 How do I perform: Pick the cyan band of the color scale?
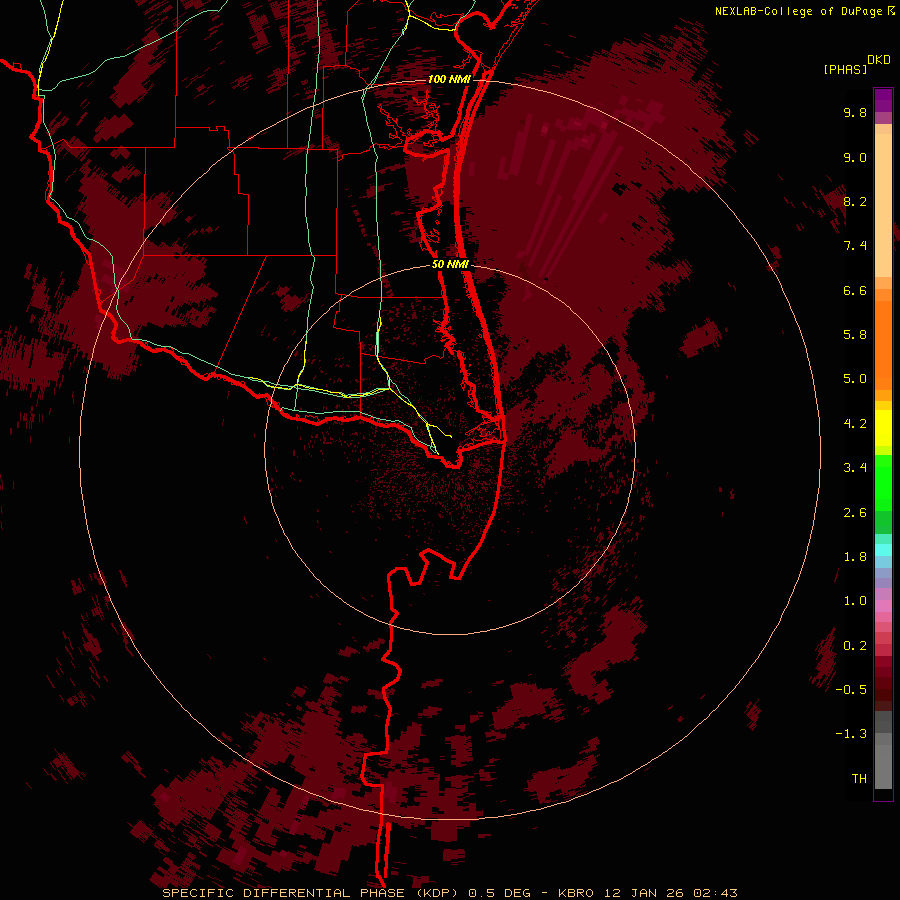[x=883, y=549]
